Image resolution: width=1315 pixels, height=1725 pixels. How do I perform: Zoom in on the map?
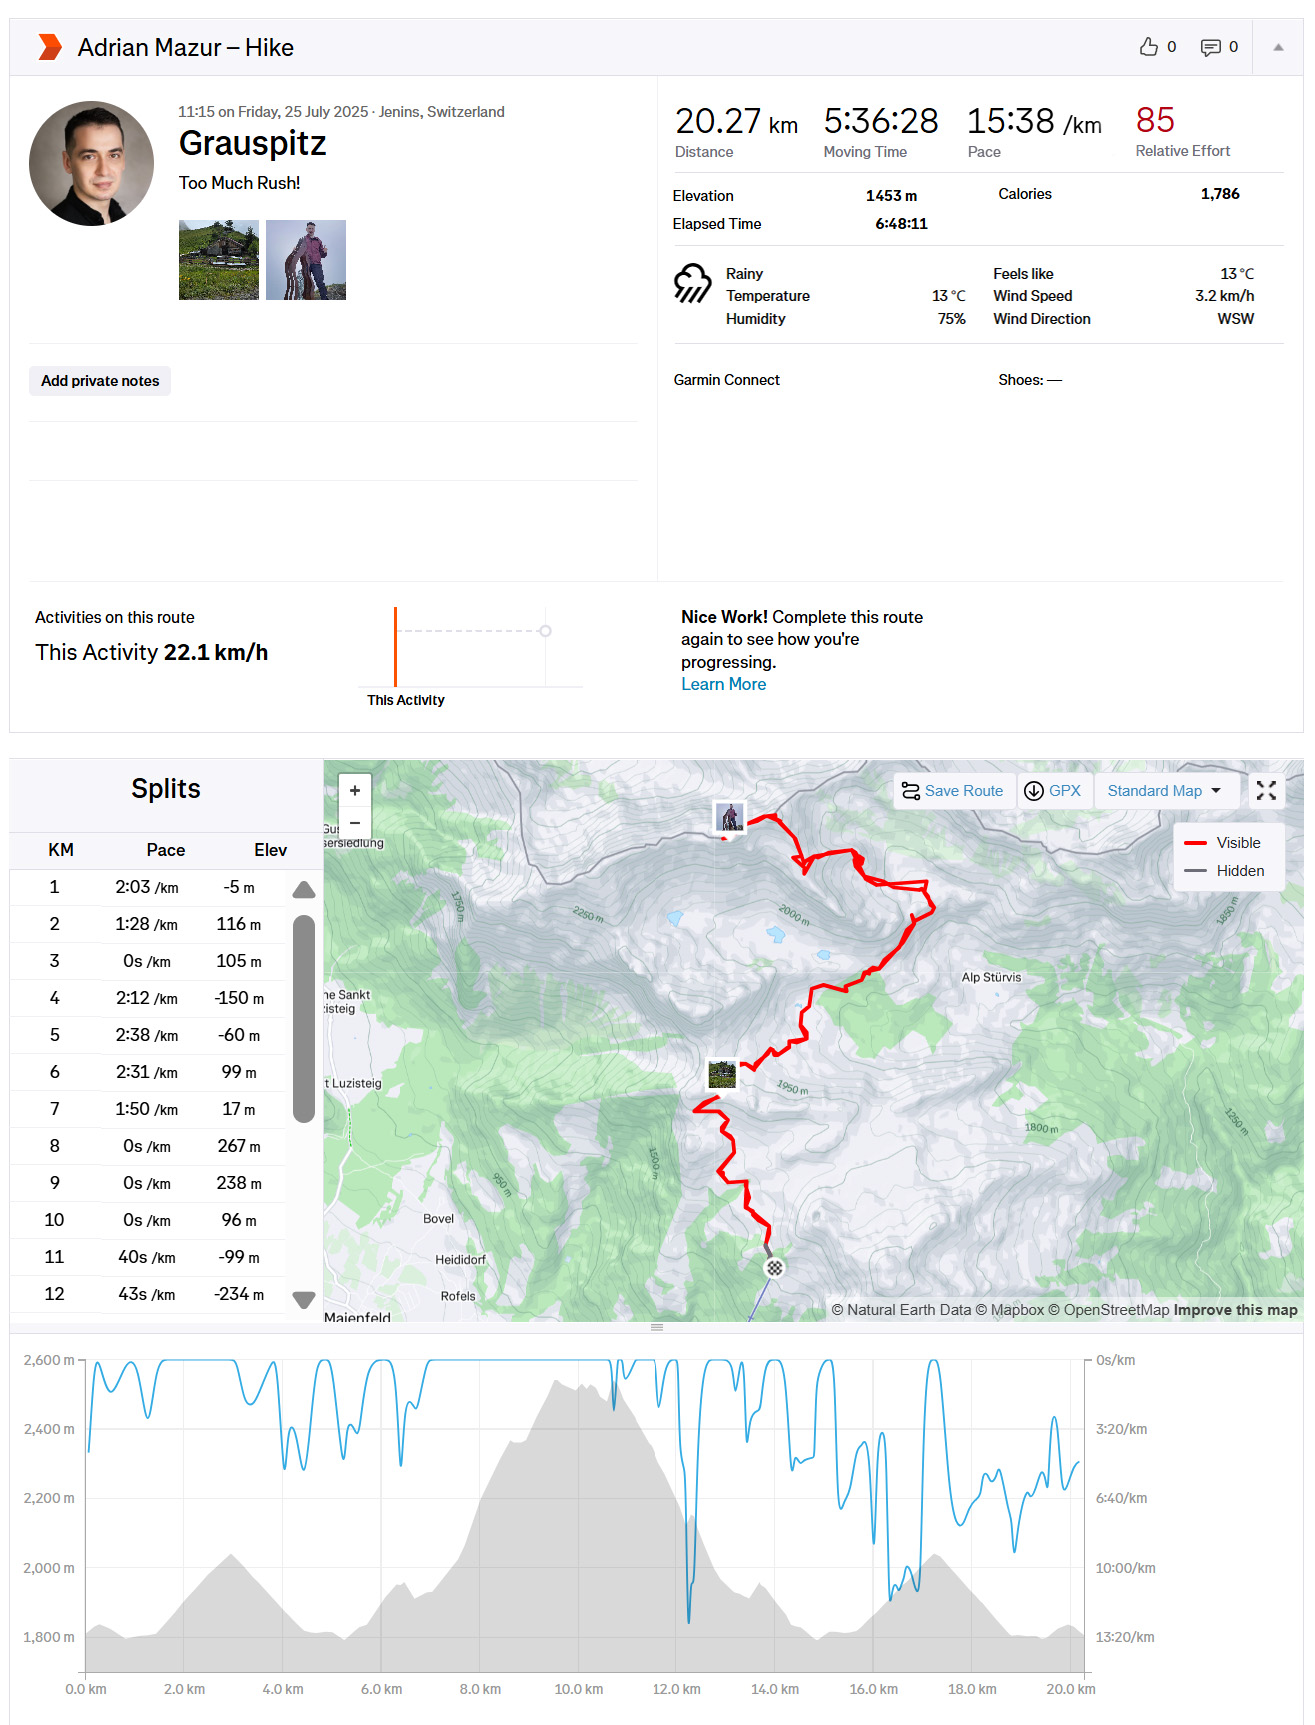(x=355, y=790)
